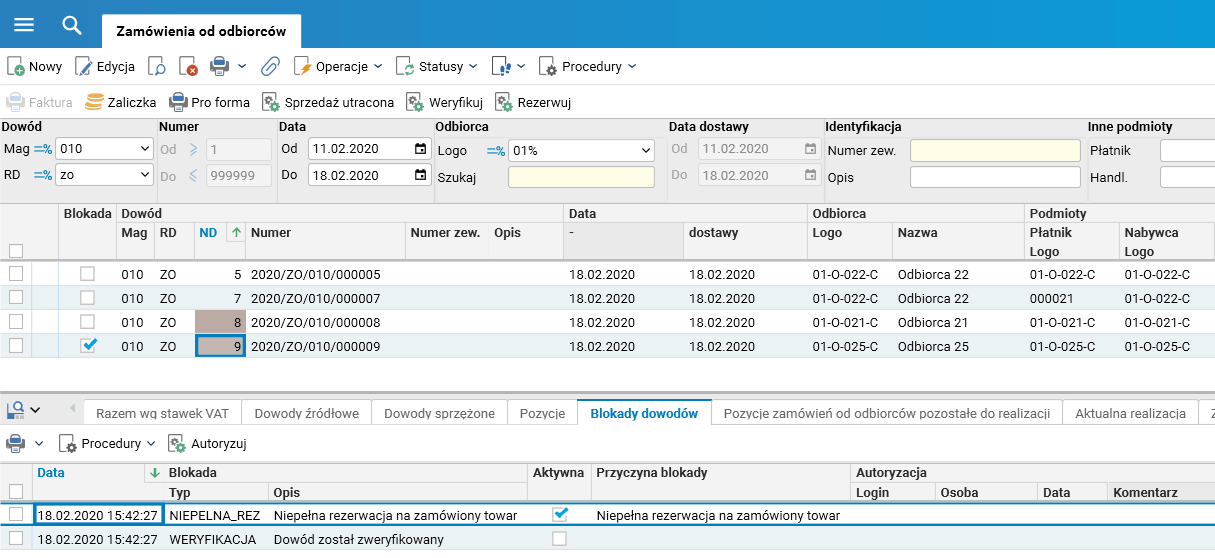
Task: Sort blocks by Data column arrow
Action: click(x=155, y=472)
